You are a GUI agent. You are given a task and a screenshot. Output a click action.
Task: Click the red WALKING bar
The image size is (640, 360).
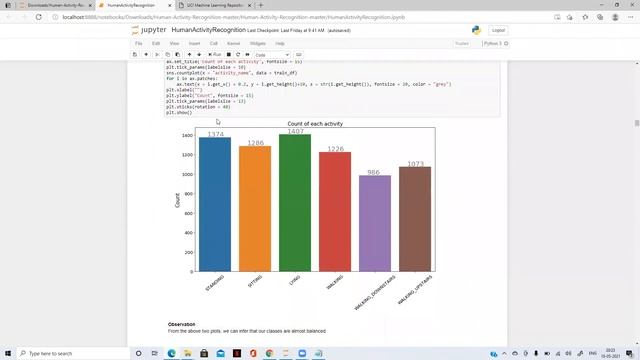pos(335,212)
